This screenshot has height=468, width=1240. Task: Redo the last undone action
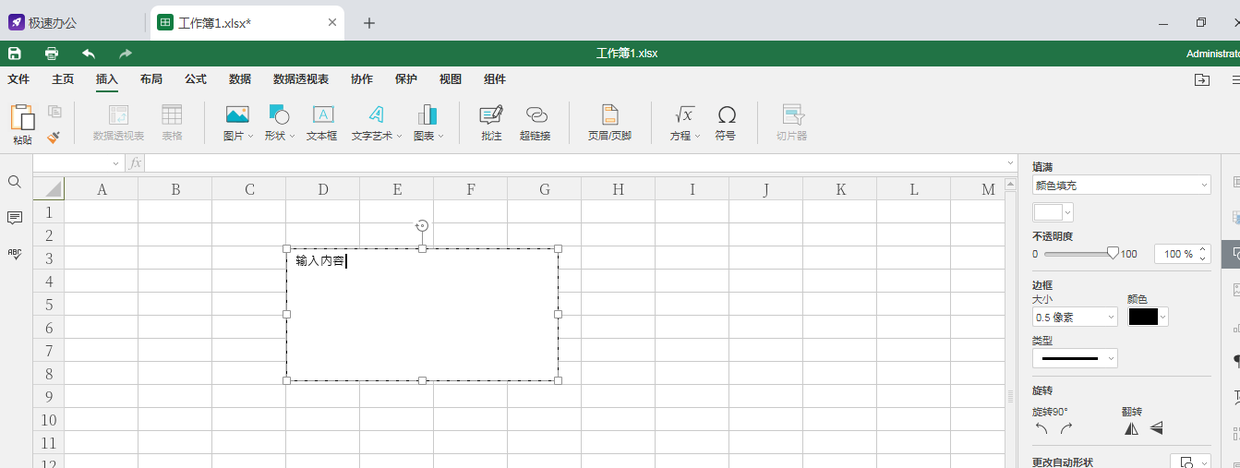(125, 53)
